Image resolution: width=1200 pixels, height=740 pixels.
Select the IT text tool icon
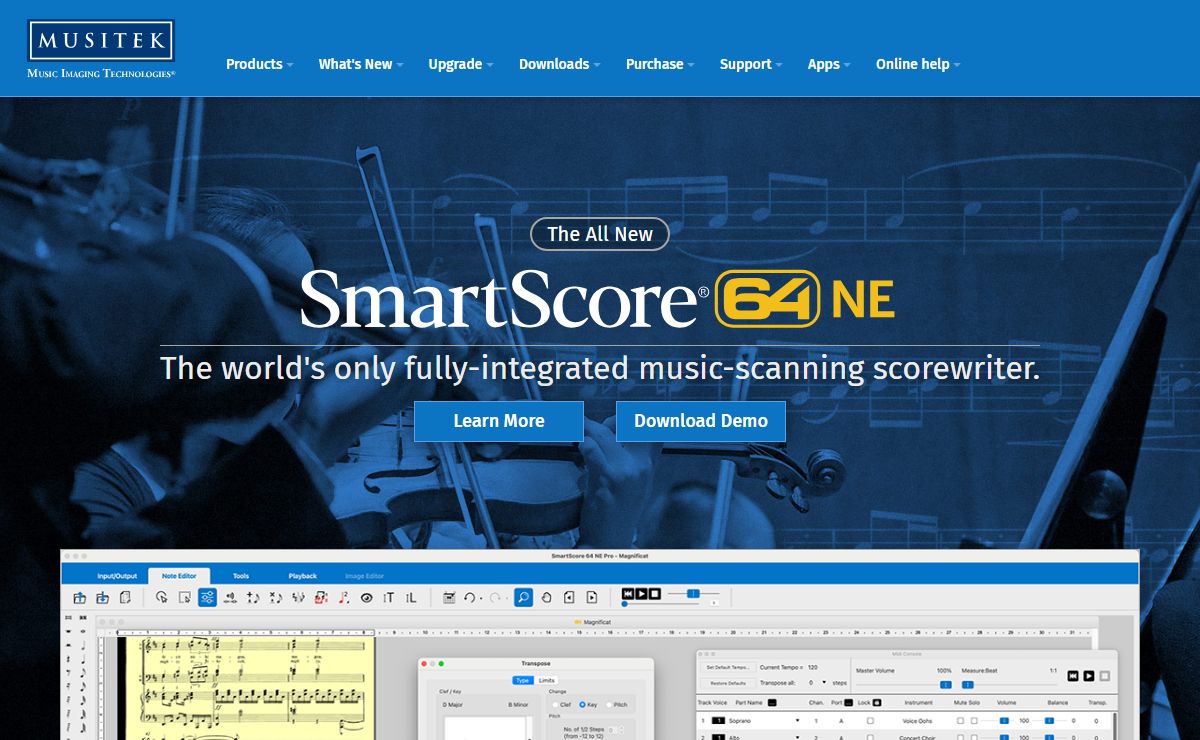click(389, 598)
